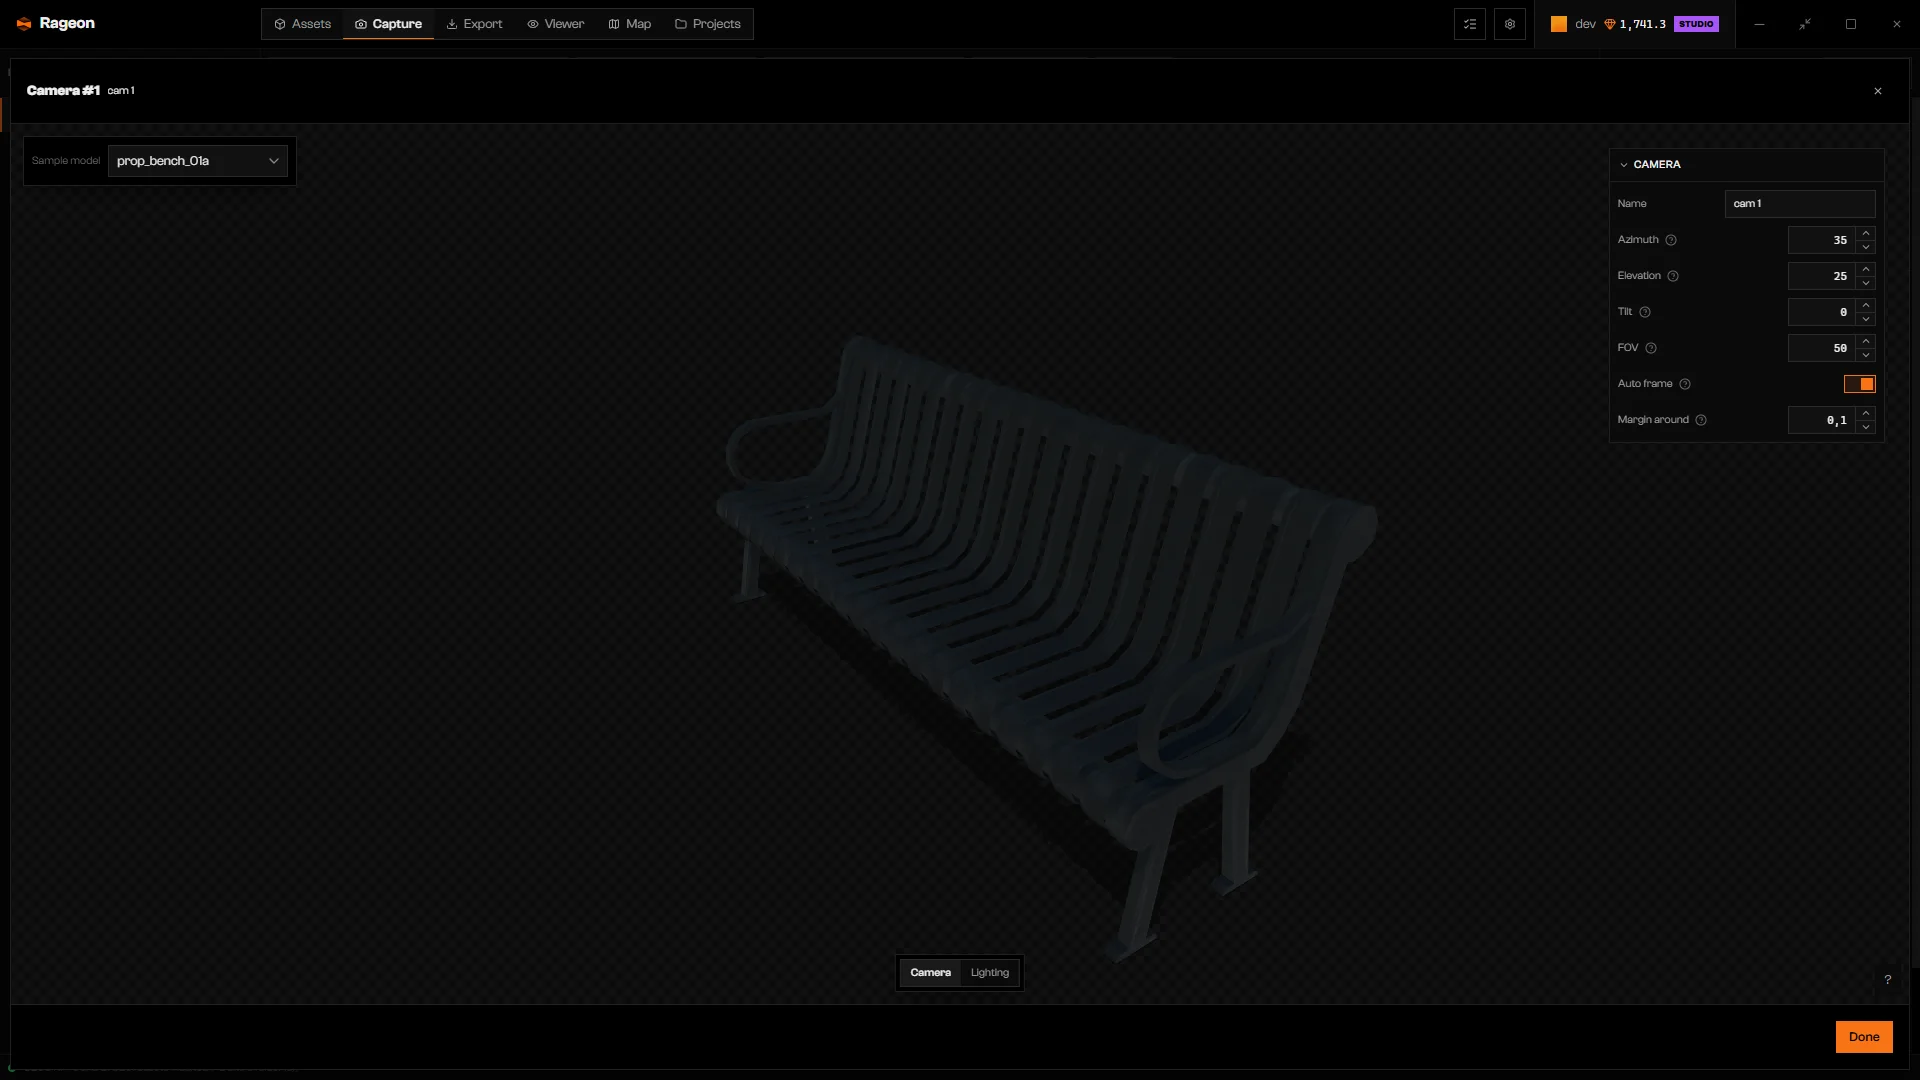Restore the window size icon

point(1804,24)
